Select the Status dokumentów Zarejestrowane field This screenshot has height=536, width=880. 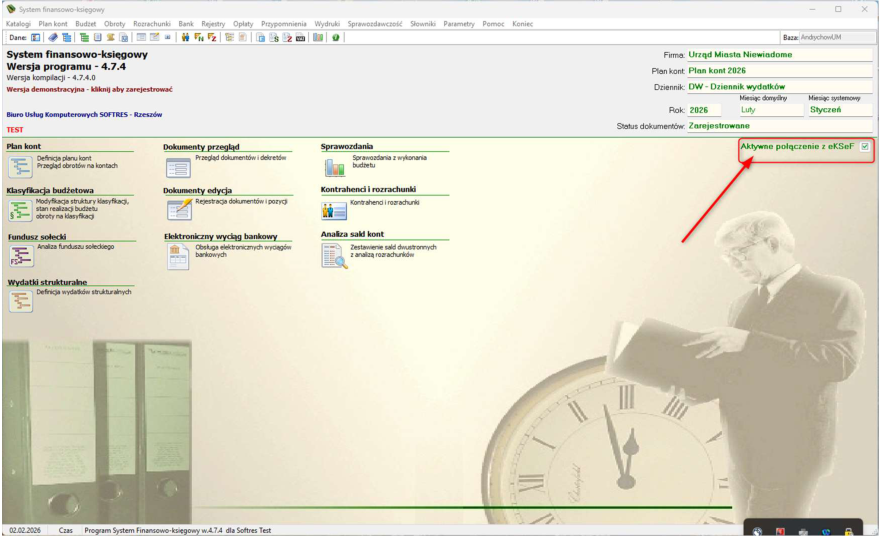point(780,126)
